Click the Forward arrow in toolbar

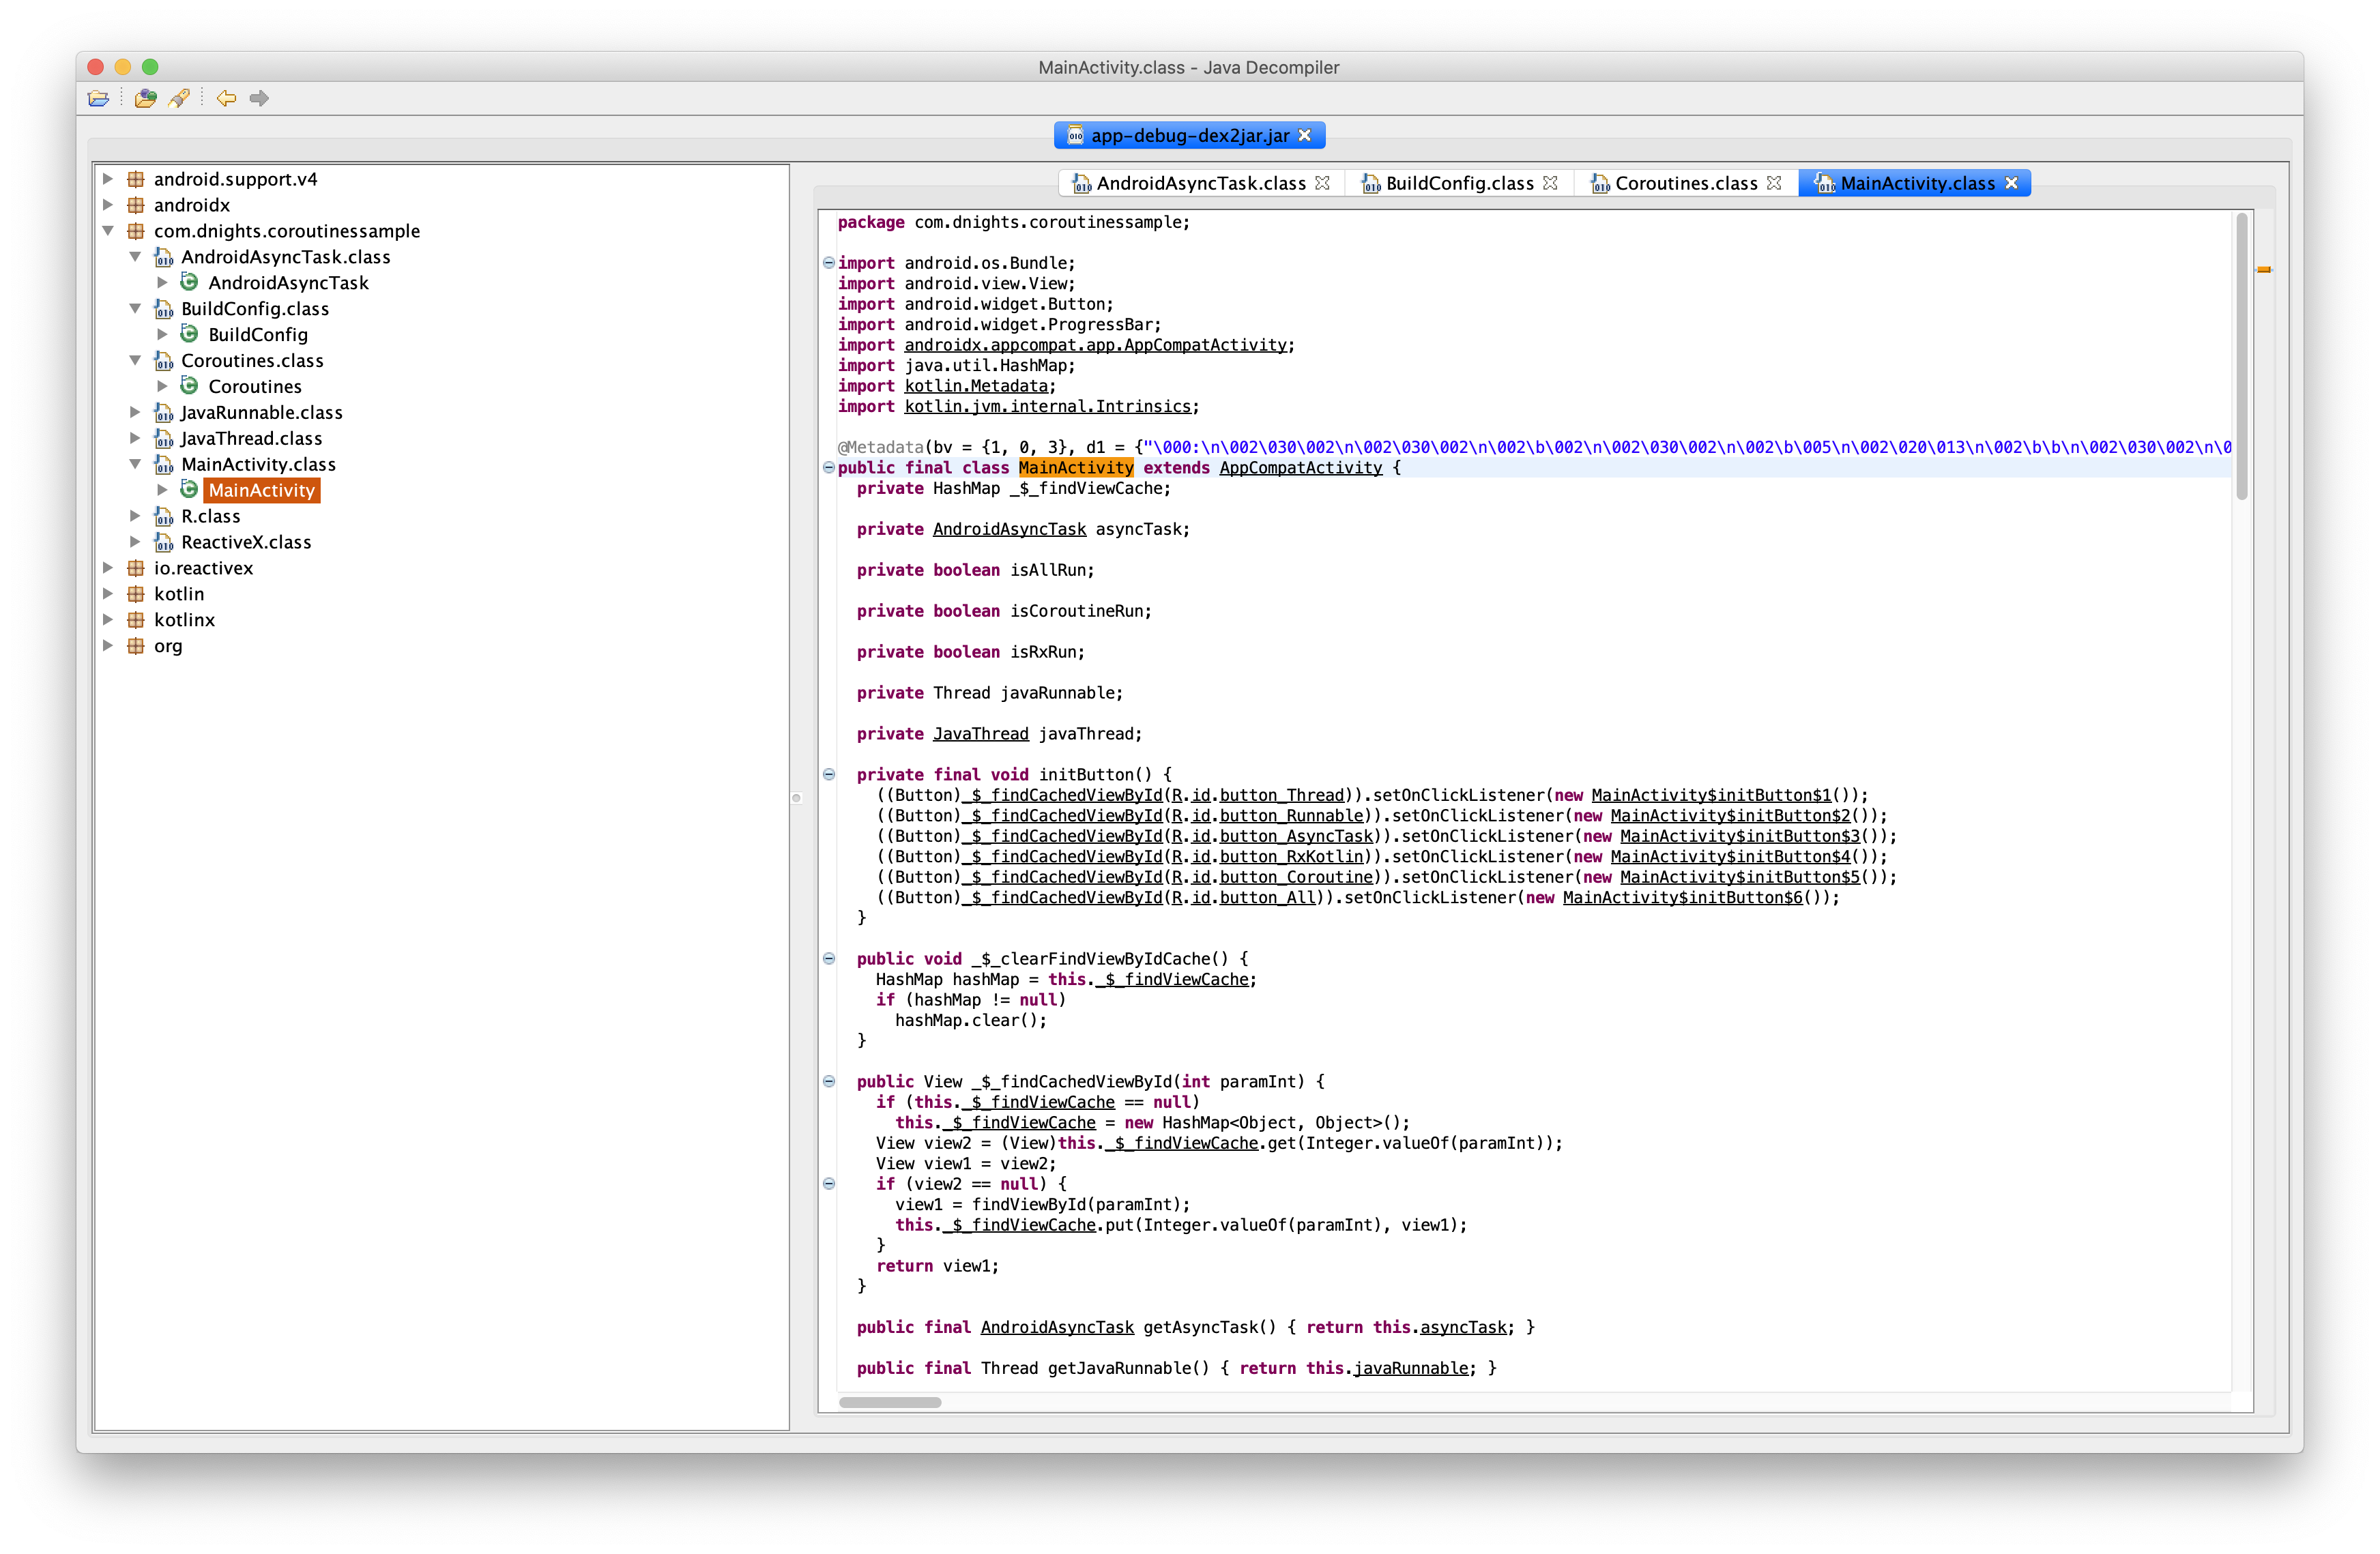[x=260, y=98]
